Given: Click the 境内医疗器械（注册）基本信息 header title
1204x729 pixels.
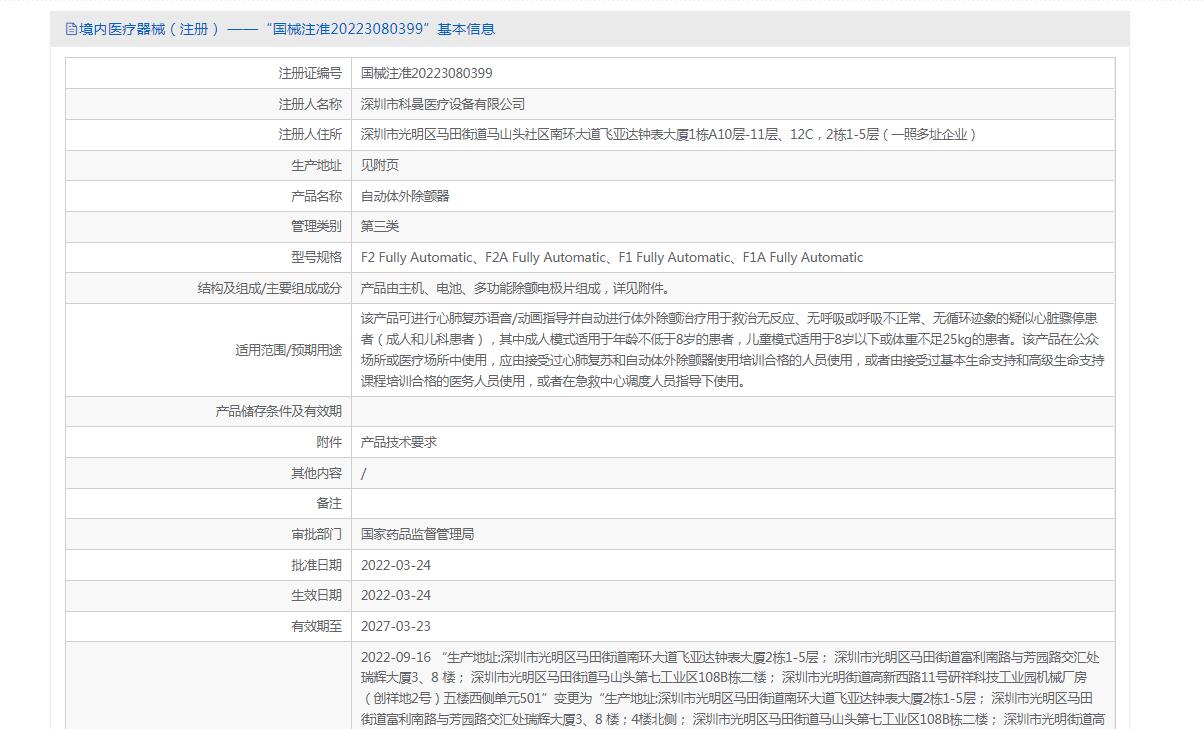Looking at the screenshot, I should point(287,29).
